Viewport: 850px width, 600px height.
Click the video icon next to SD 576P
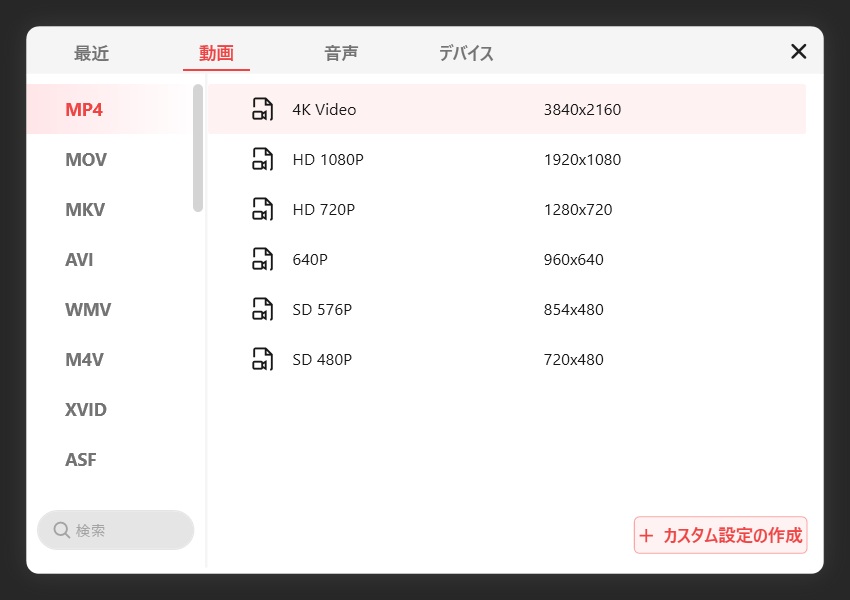(x=262, y=309)
